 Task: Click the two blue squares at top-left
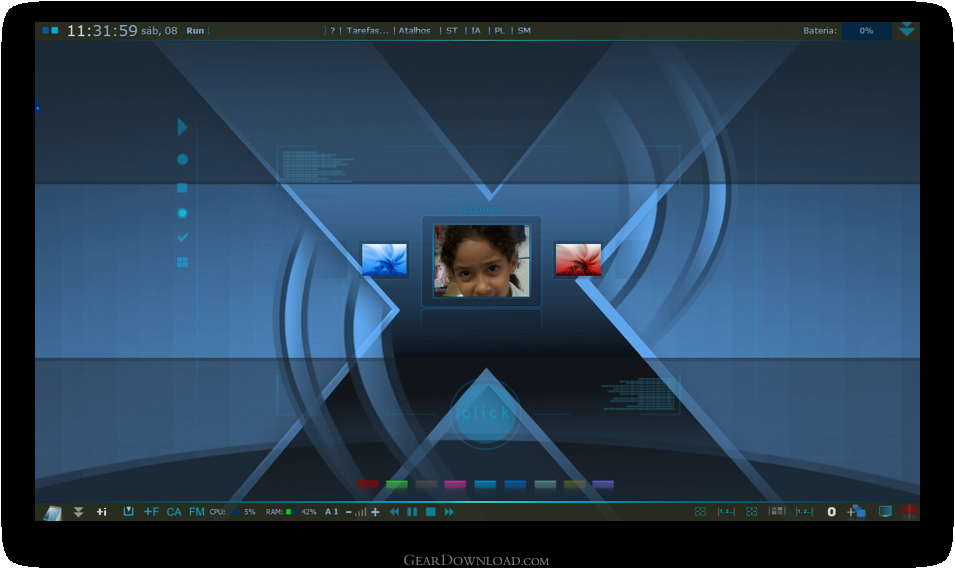pos(50,30)
